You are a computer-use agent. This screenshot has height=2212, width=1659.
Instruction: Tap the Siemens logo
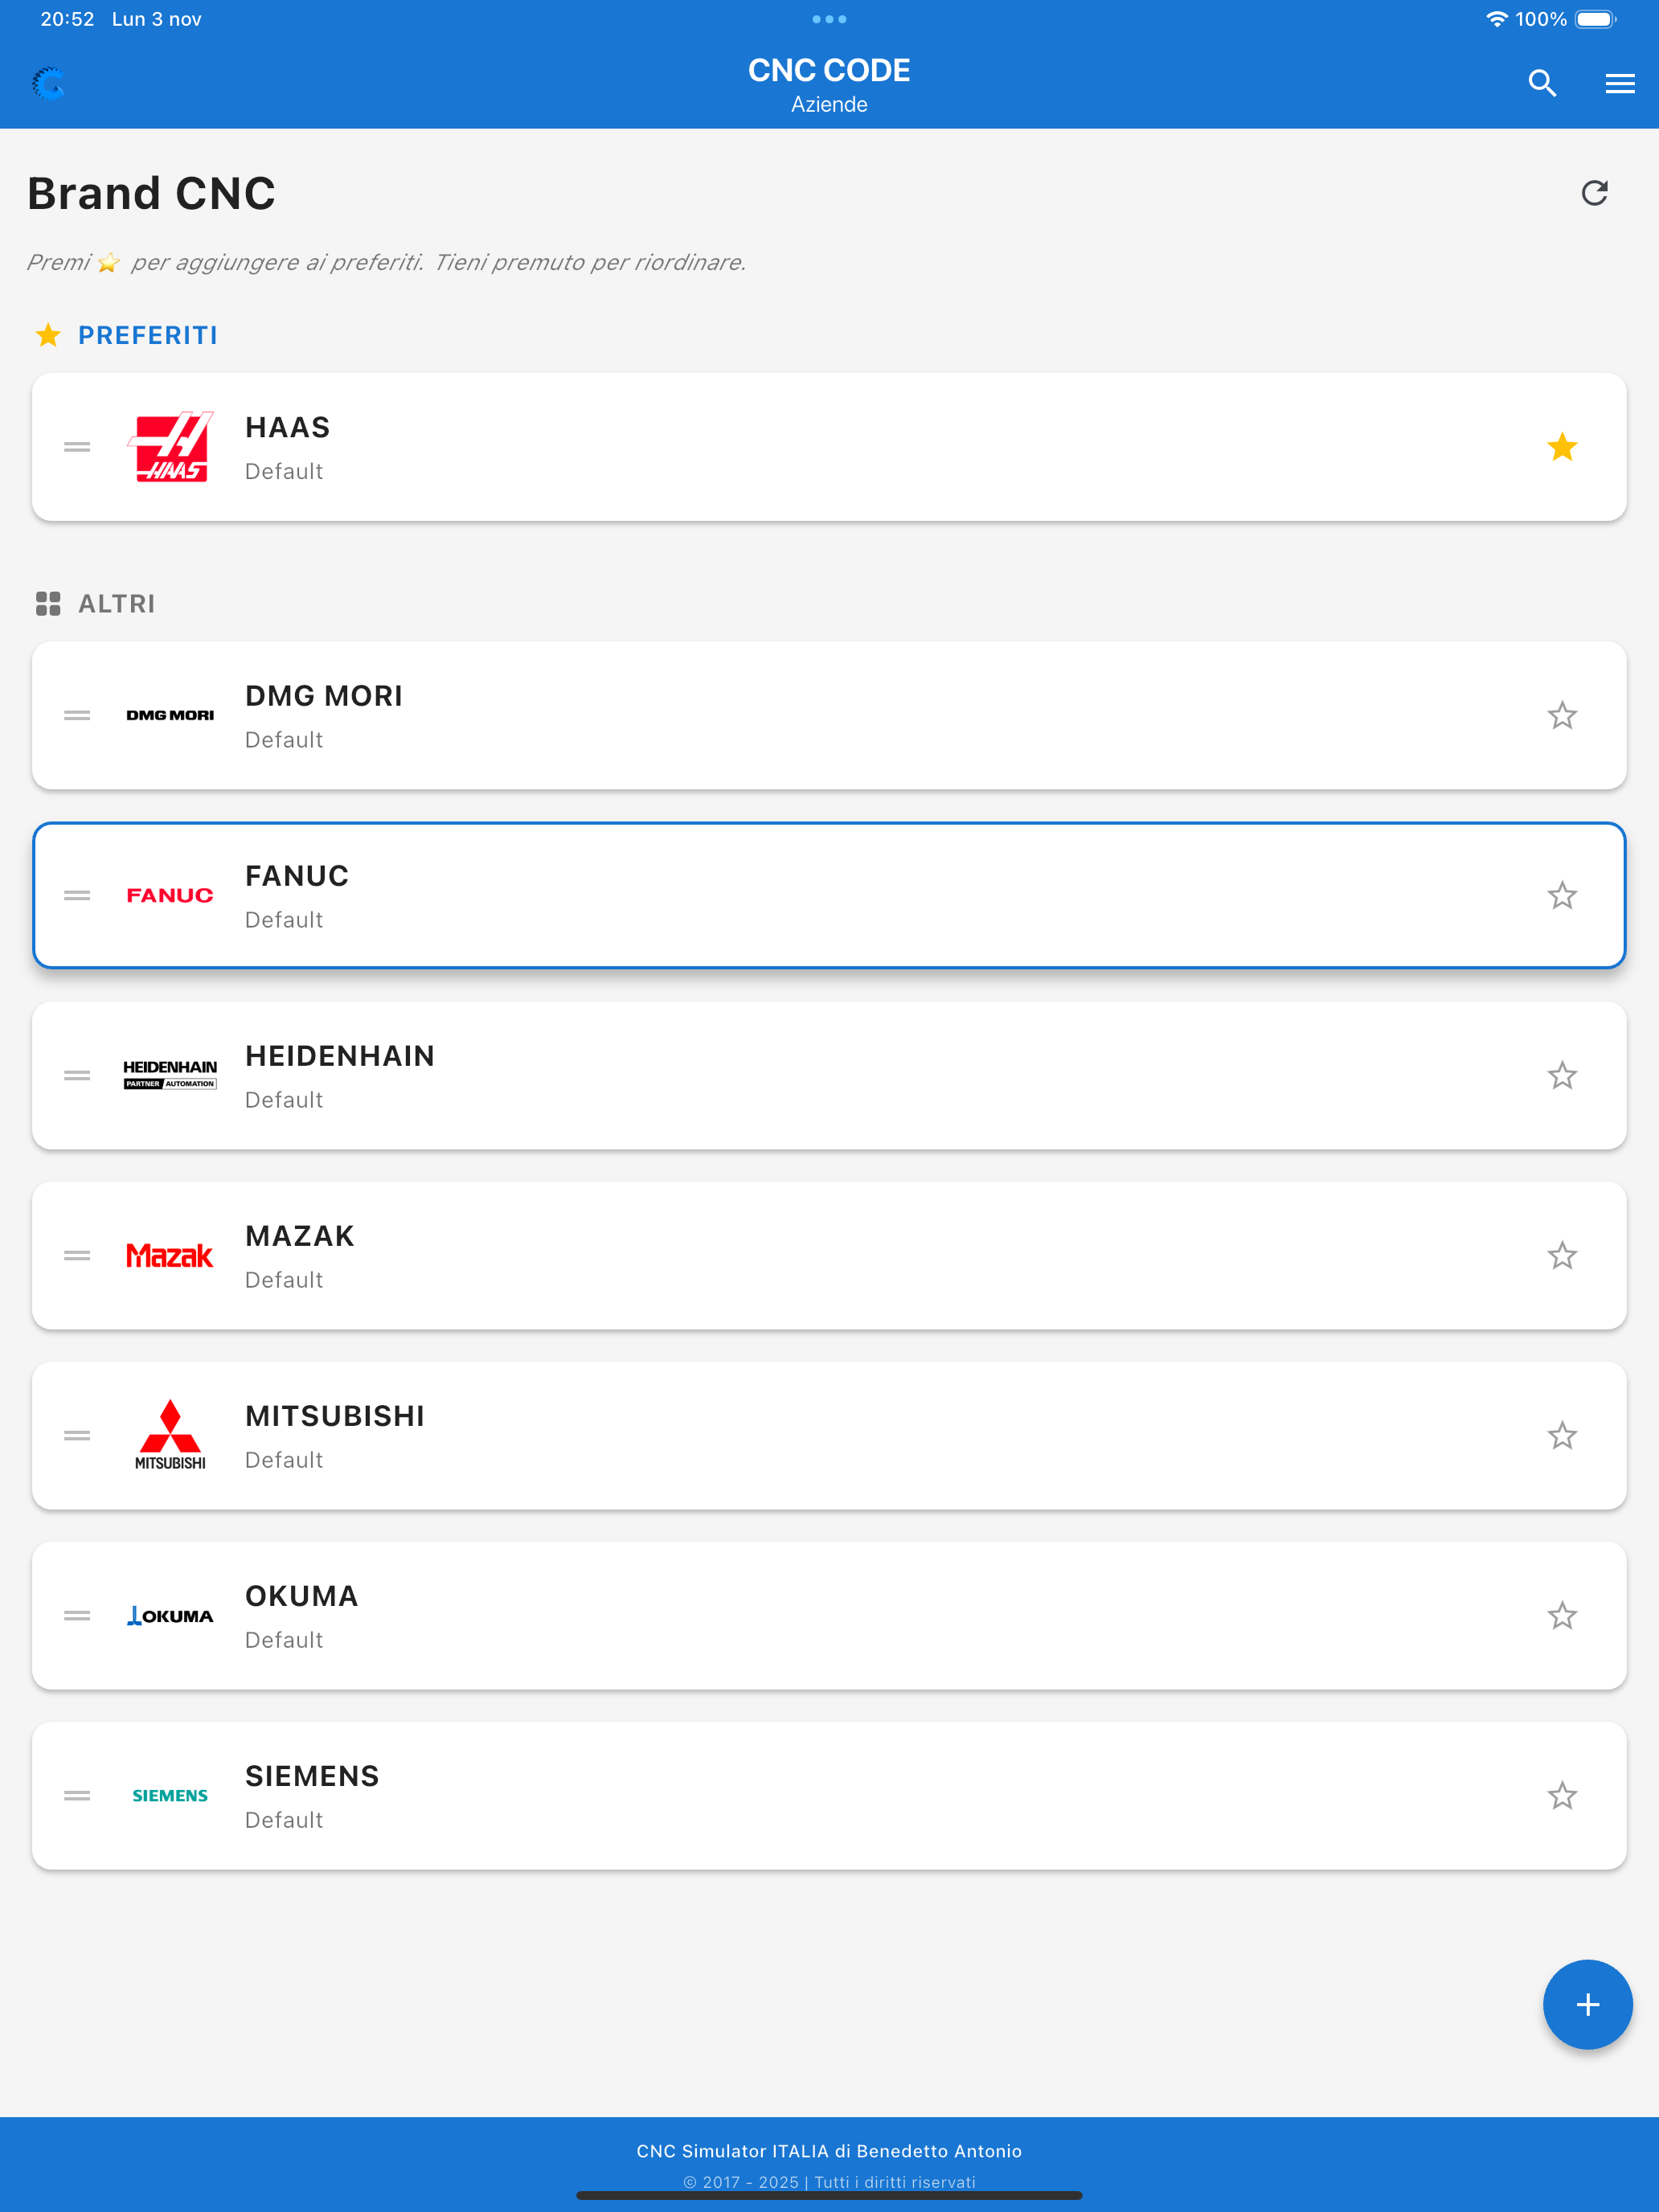pos(170,1795)
